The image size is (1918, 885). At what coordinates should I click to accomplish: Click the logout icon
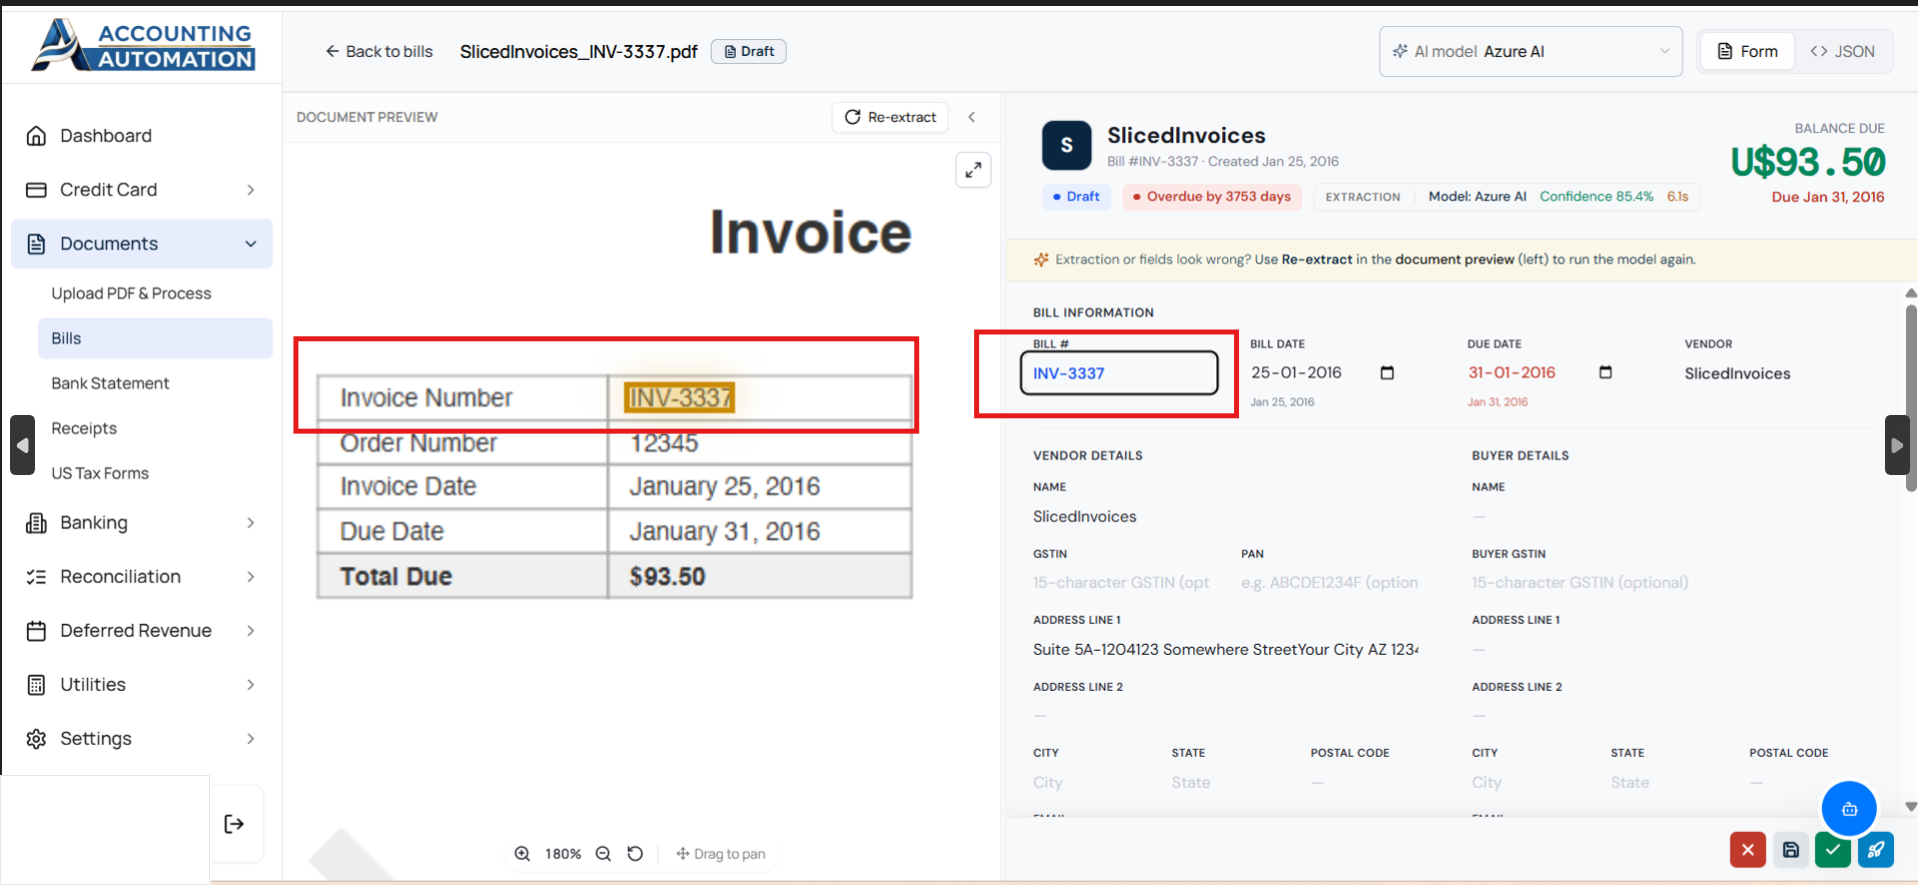[x=234, y=824]
